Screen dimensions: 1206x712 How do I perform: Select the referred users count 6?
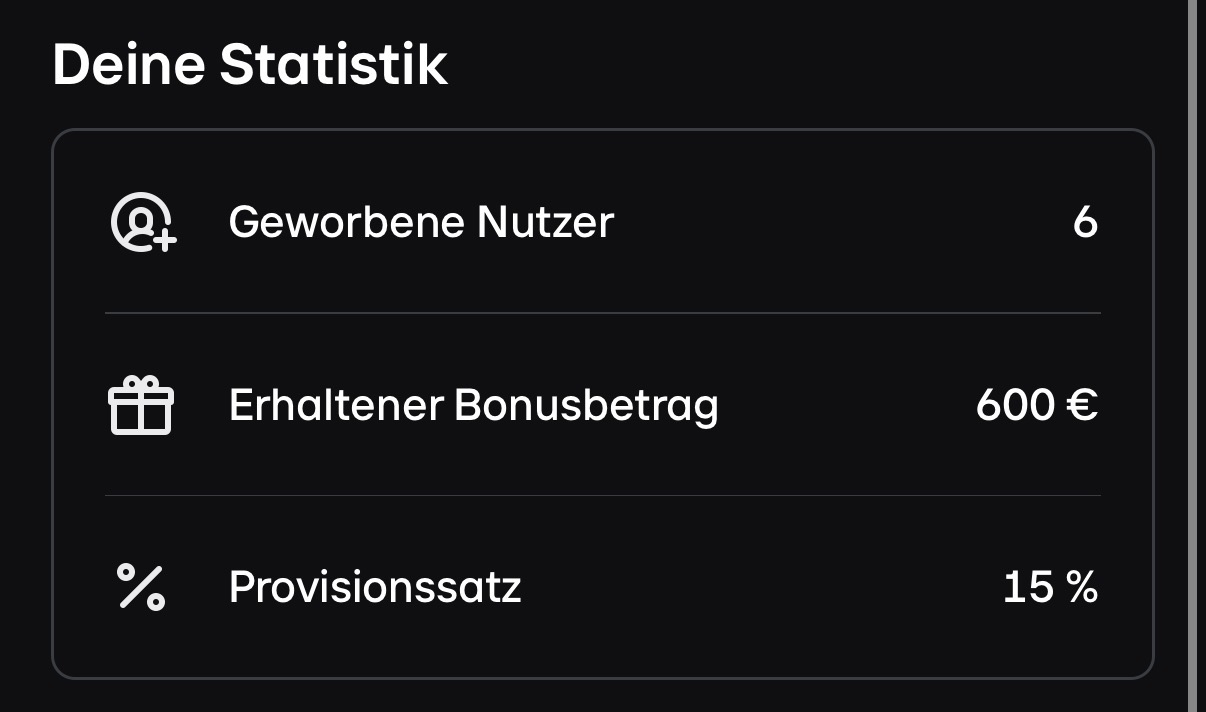tap(1085, 222)
